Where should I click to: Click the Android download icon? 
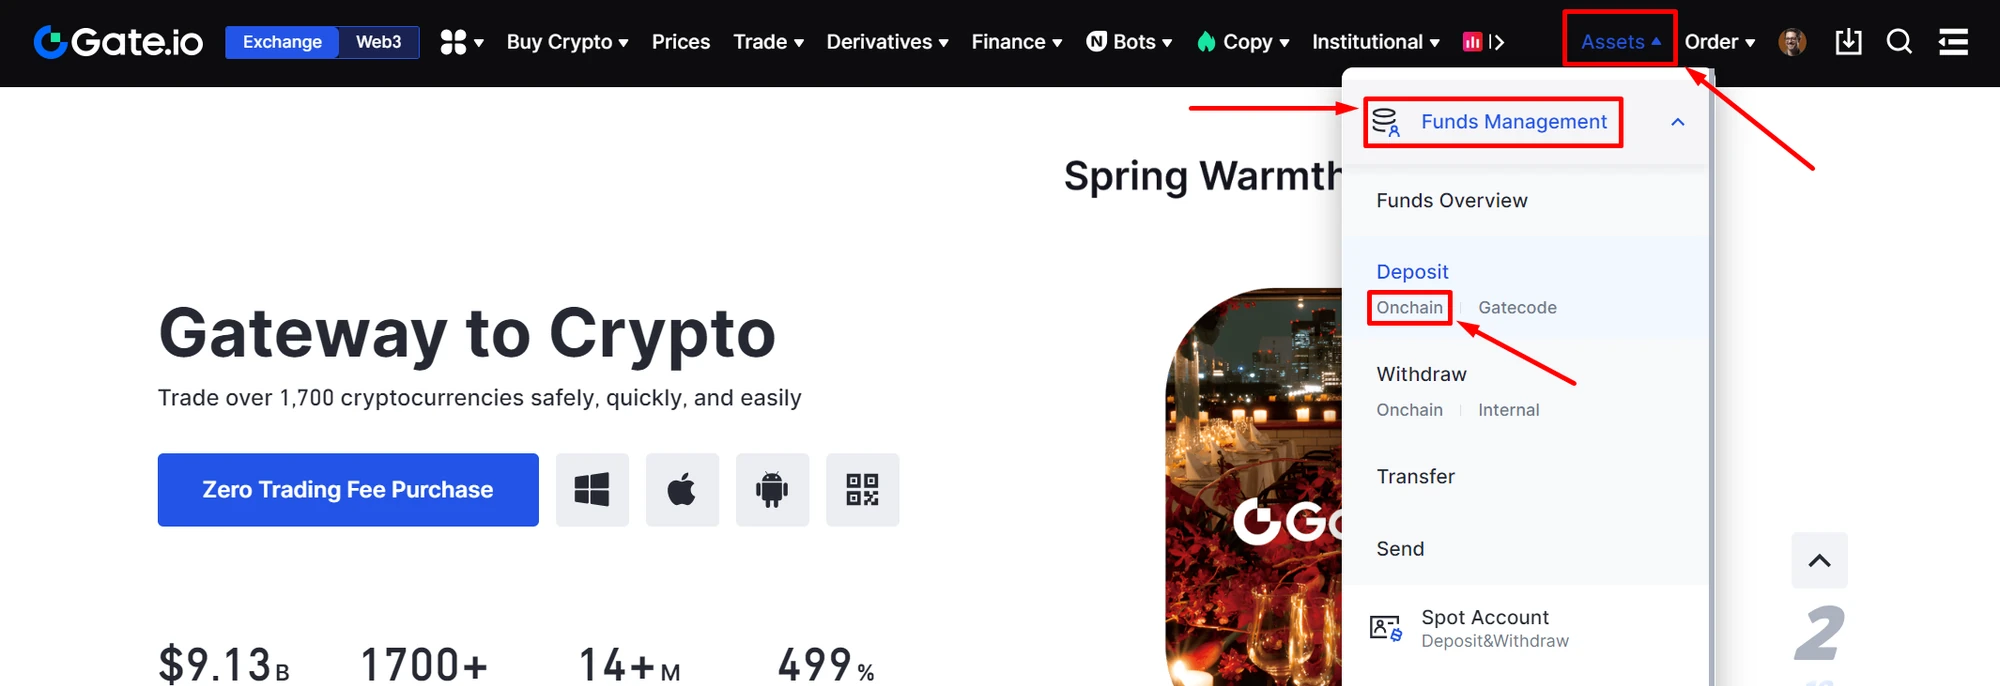[772, 490]
